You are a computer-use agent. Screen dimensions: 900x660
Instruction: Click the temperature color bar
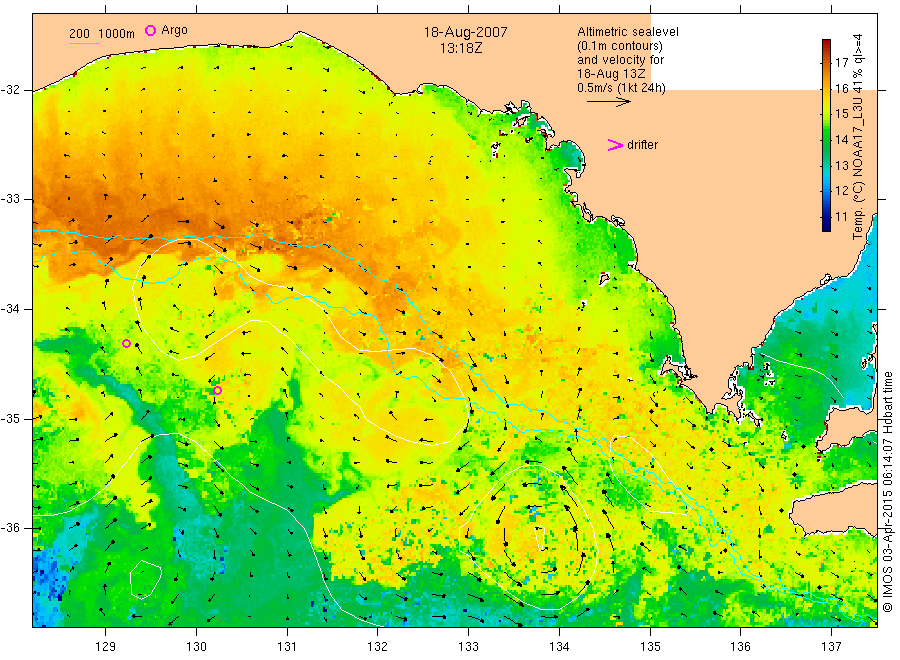[x=826, y=135]
